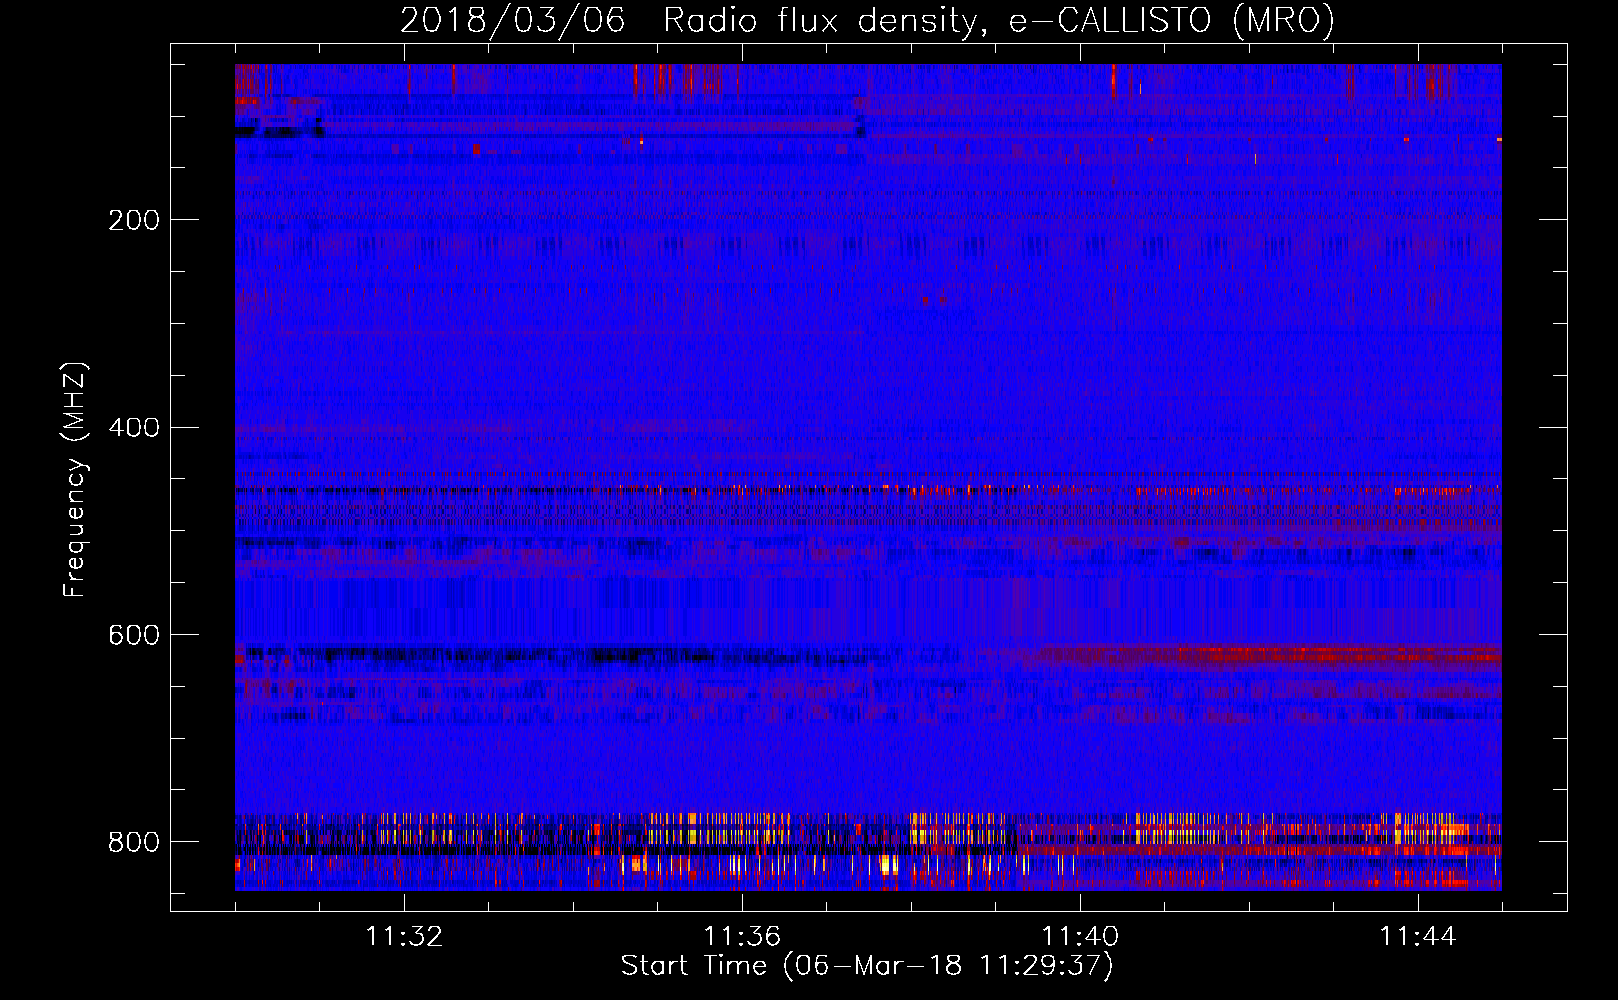1618x1000 pixels.
Task: Click the 11:40 time tick label
Action: (1080, 937)
